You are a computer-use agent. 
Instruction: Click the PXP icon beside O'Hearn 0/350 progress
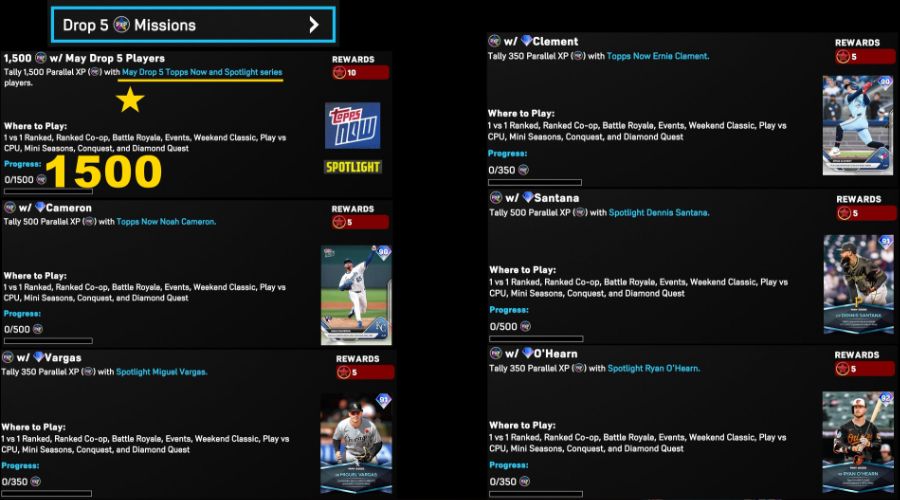point(525,481)
